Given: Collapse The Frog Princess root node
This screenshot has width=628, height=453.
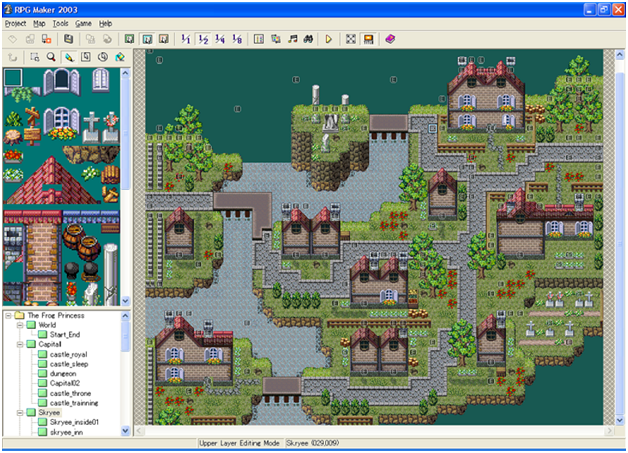Looking at the screenshot, I should coord(8,316).
